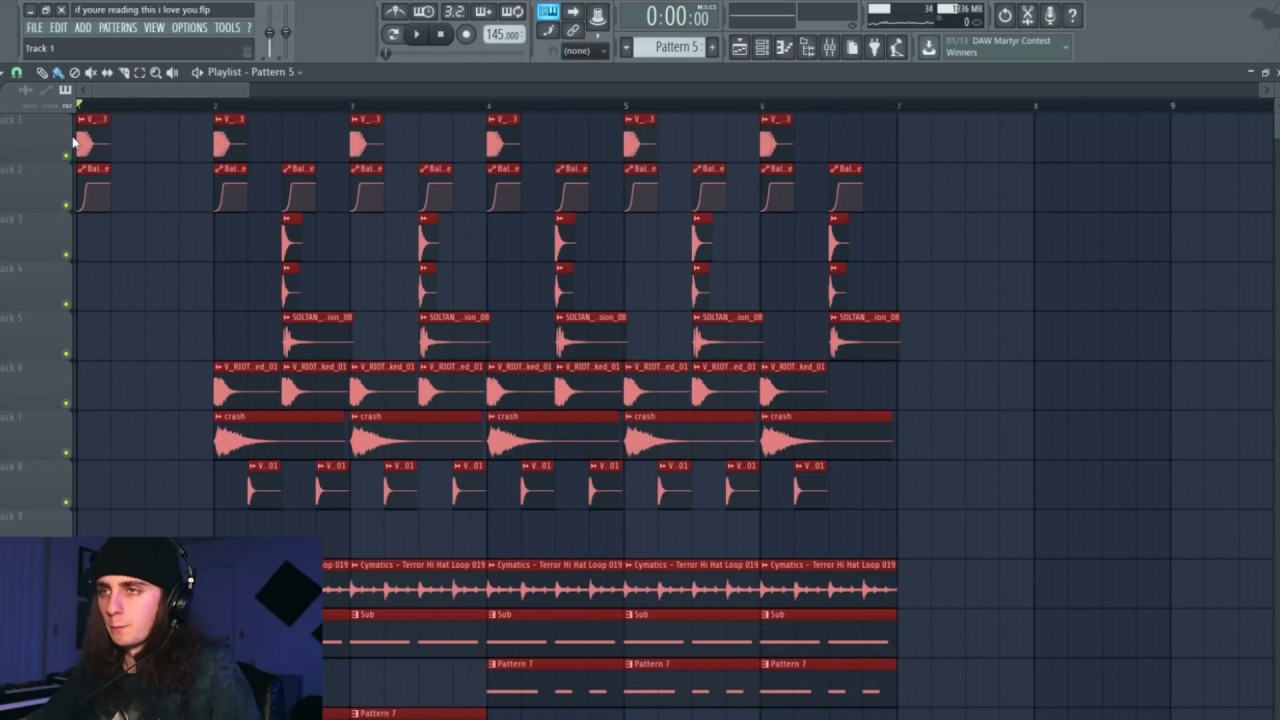Toggle typing keyboard to piano button
Image resolution: width=1280 pixels, height=720 pixels.
[548, 11]
